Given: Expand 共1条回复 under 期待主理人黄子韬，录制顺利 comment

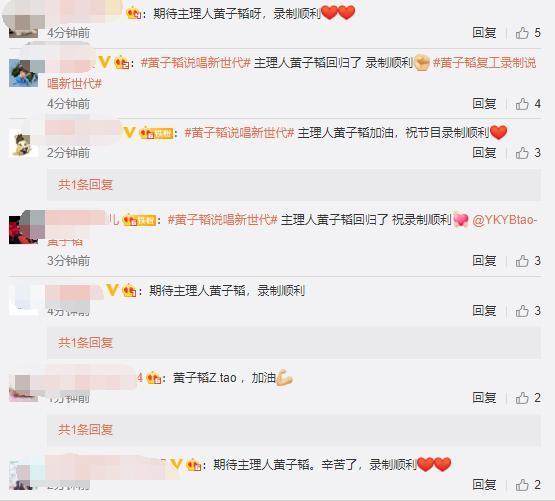Looking at the screenshot, I should (x=85, y=342).
